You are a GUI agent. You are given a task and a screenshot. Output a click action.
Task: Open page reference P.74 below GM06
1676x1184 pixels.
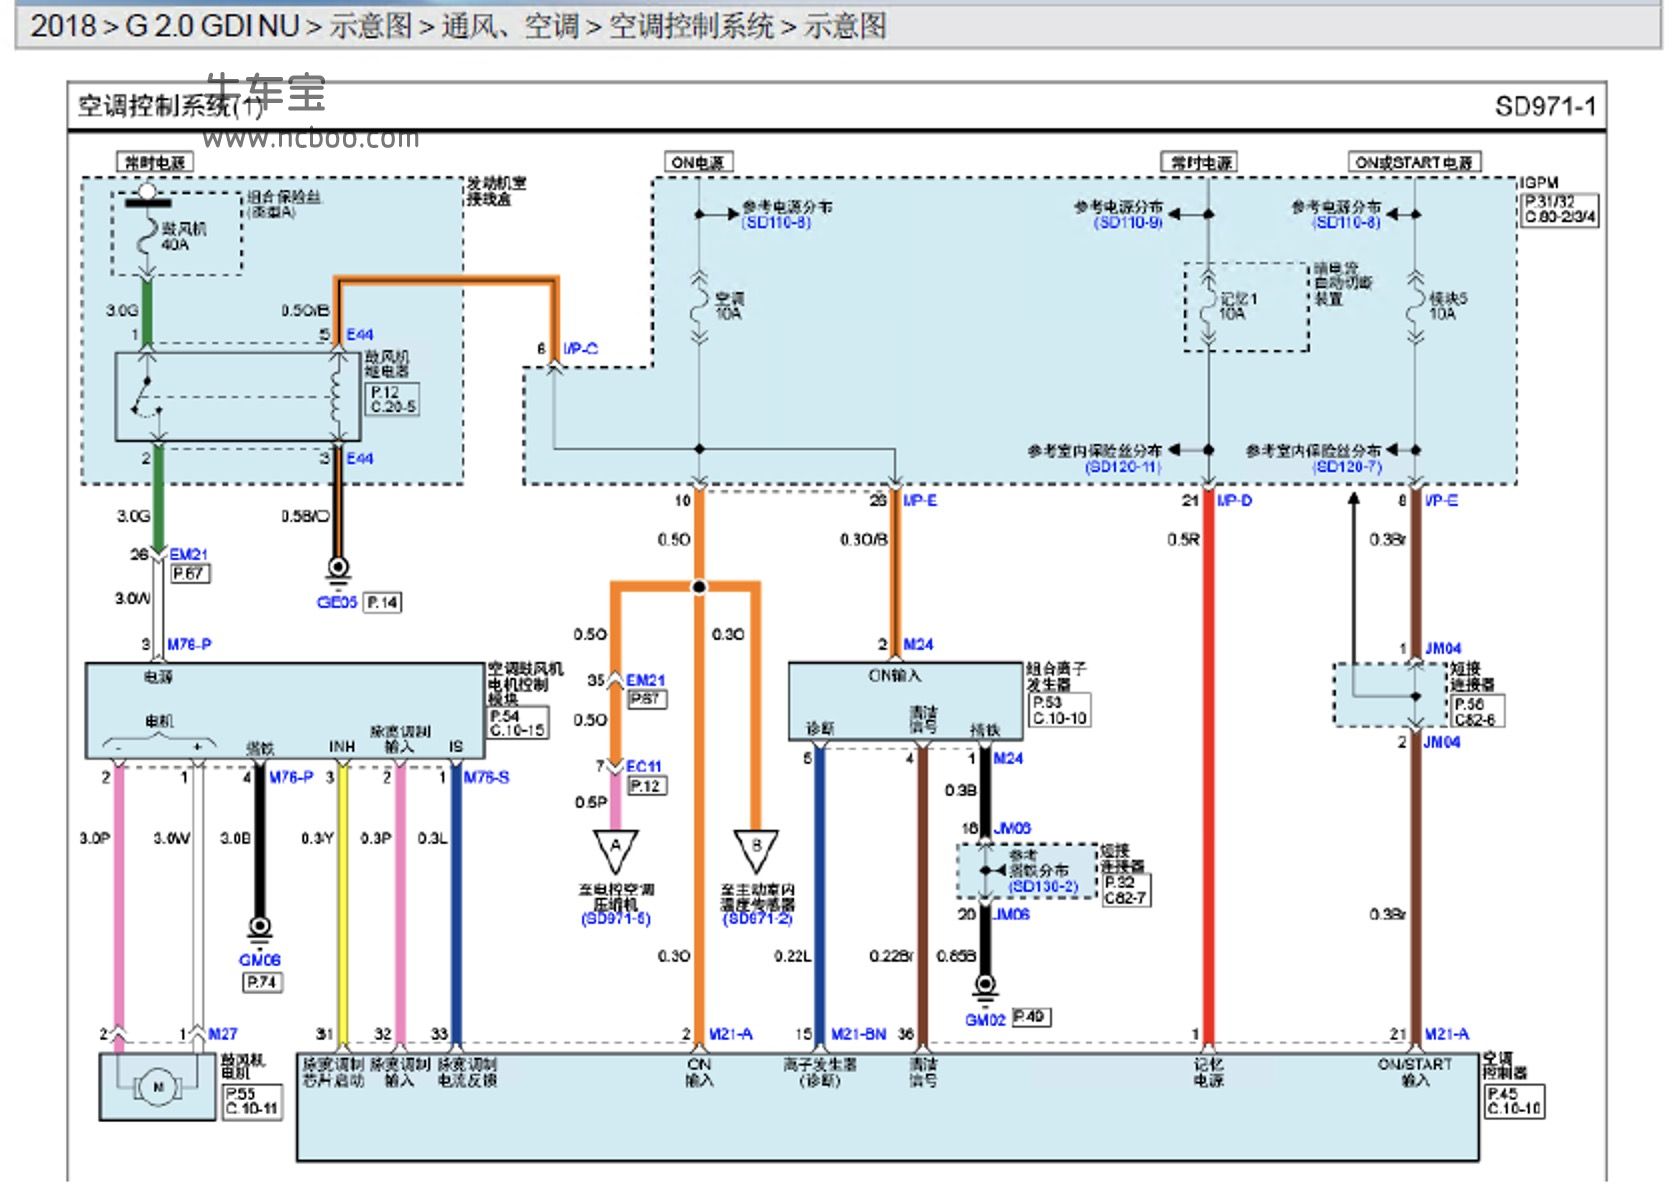[262, 982]
